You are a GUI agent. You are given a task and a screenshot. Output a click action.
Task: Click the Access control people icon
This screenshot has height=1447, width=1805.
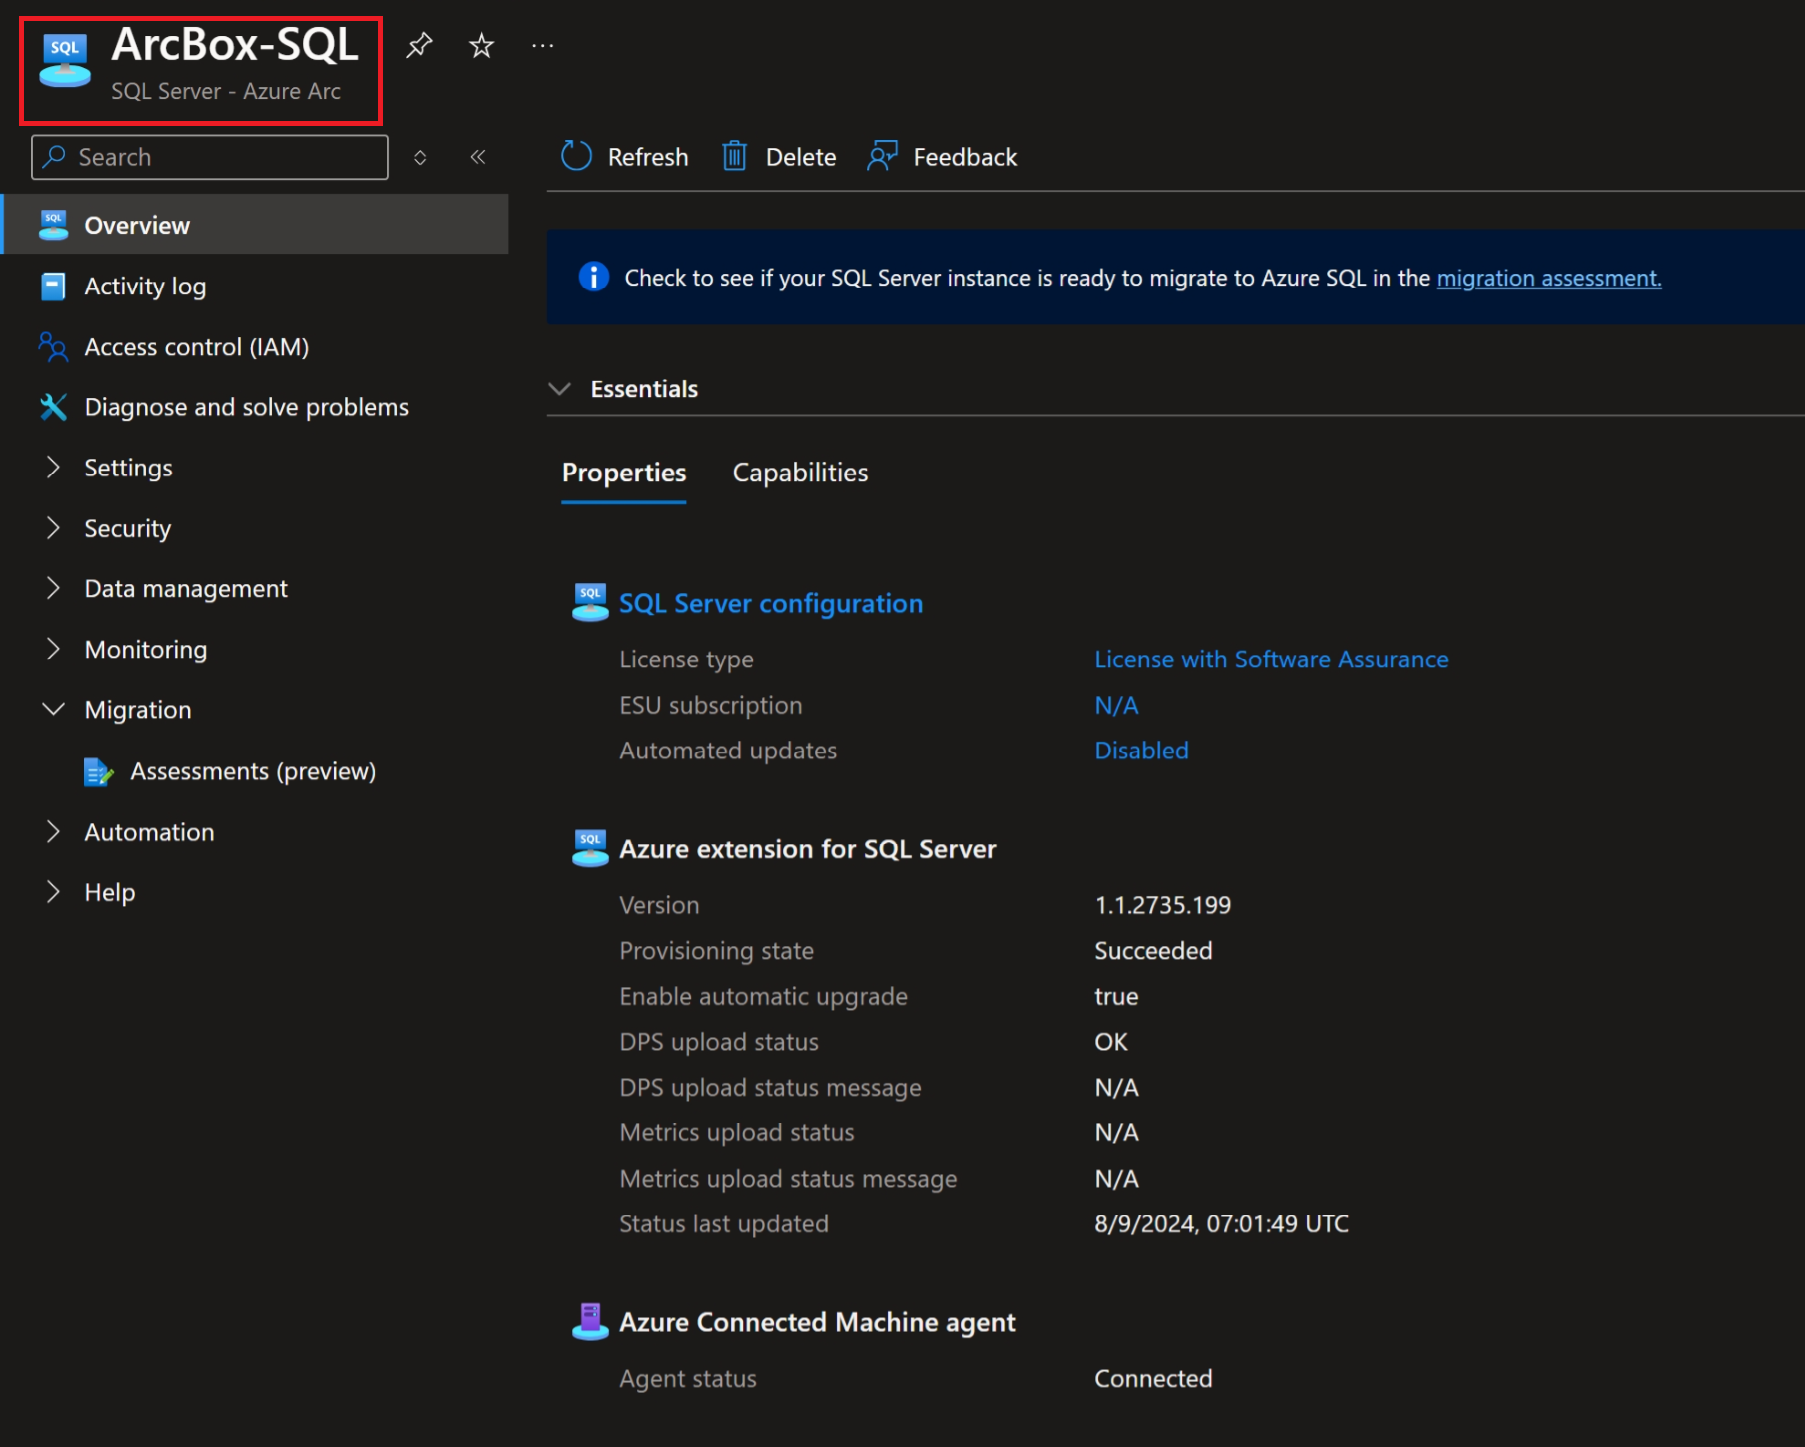click(53, 347)
